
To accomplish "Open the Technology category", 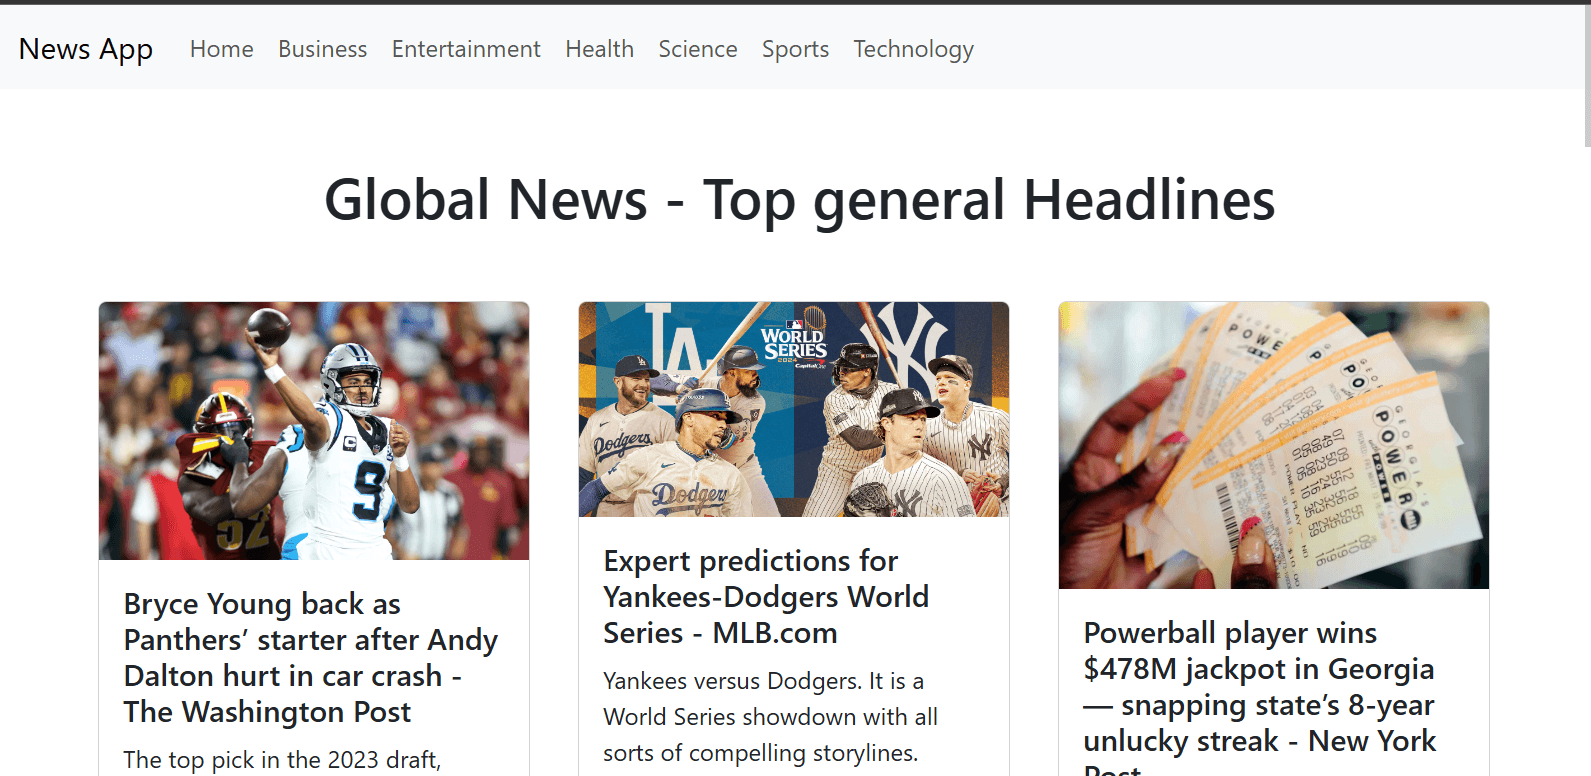I will click(914, 49).
